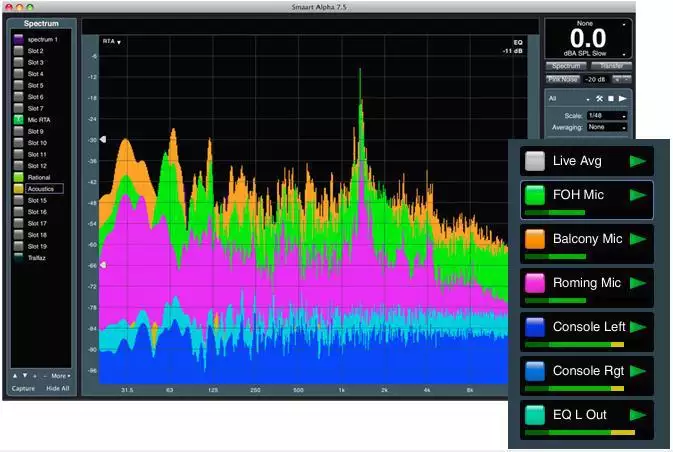Viewport: 673px width, 452px height.
Task: Toggle the Pink Noise generator button
Action: (x=563, y=79)
